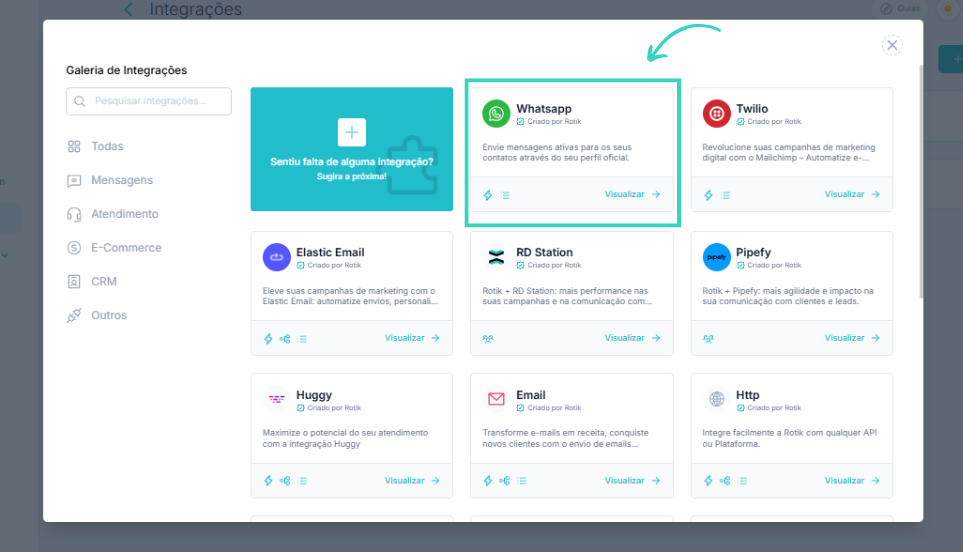
Task: Click the Pesquisar integrações search field
Action: (x=149, y=101)
